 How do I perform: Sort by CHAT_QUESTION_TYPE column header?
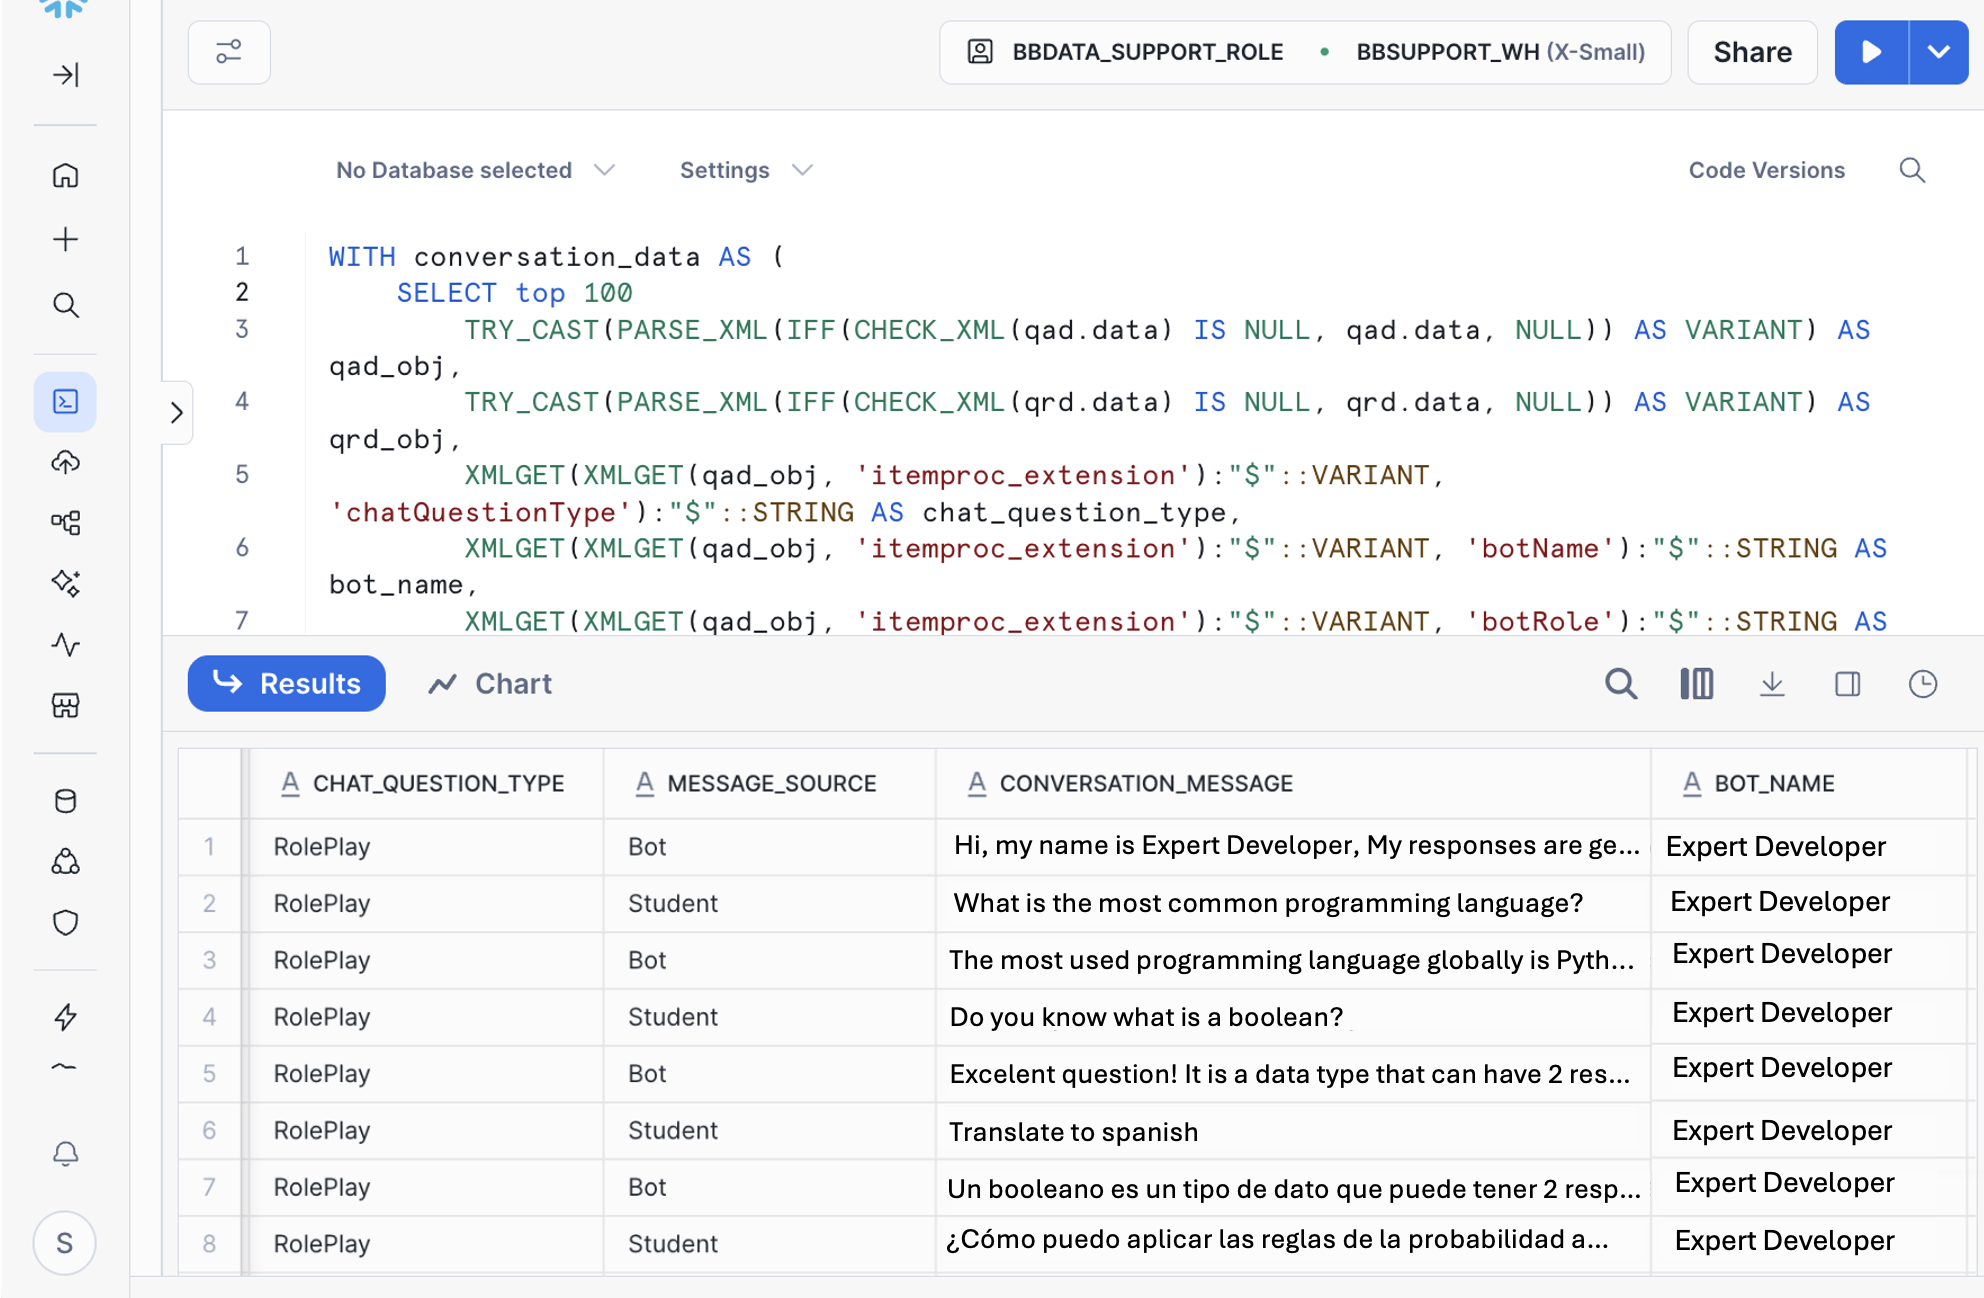(x=438, y=784)
